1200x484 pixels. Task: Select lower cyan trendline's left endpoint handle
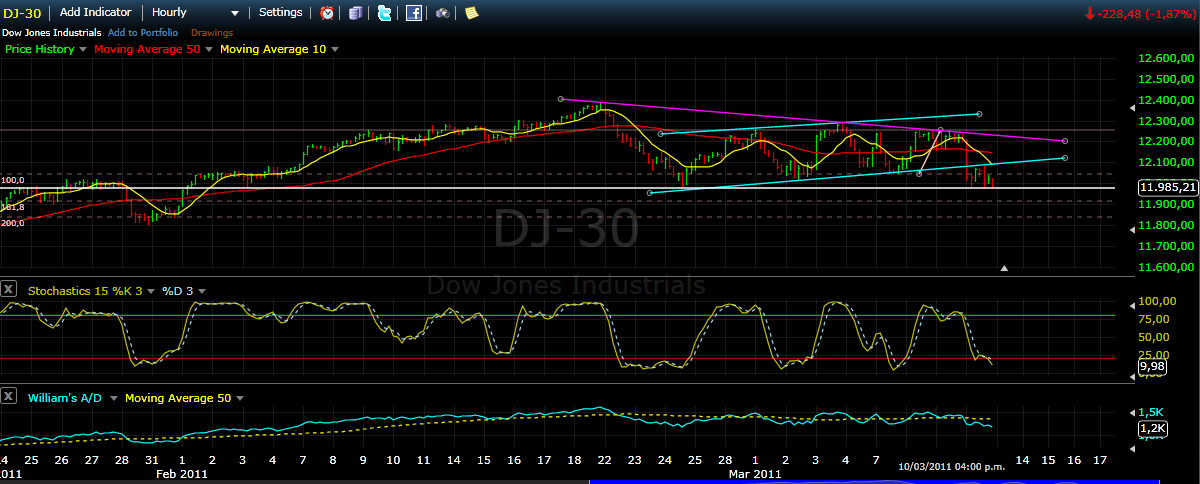(650, 193)
